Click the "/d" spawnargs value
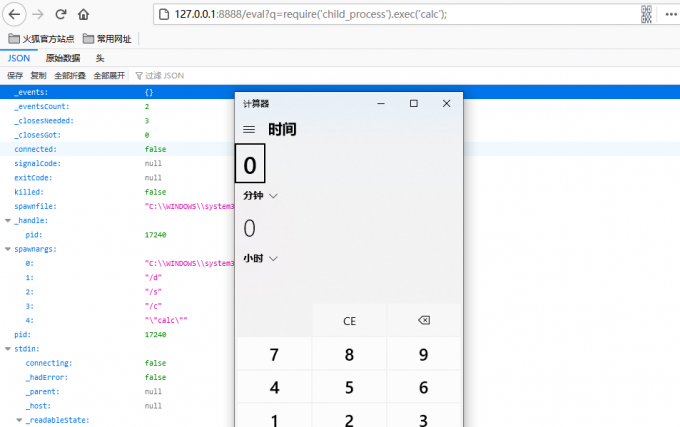This screenshot has height=427, width=680. click(x=153, y=277)
